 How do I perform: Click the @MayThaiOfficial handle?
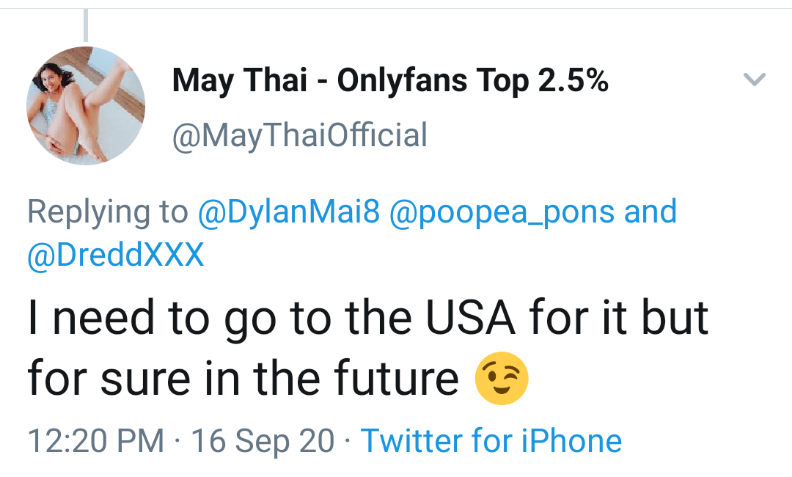point(300,134)
